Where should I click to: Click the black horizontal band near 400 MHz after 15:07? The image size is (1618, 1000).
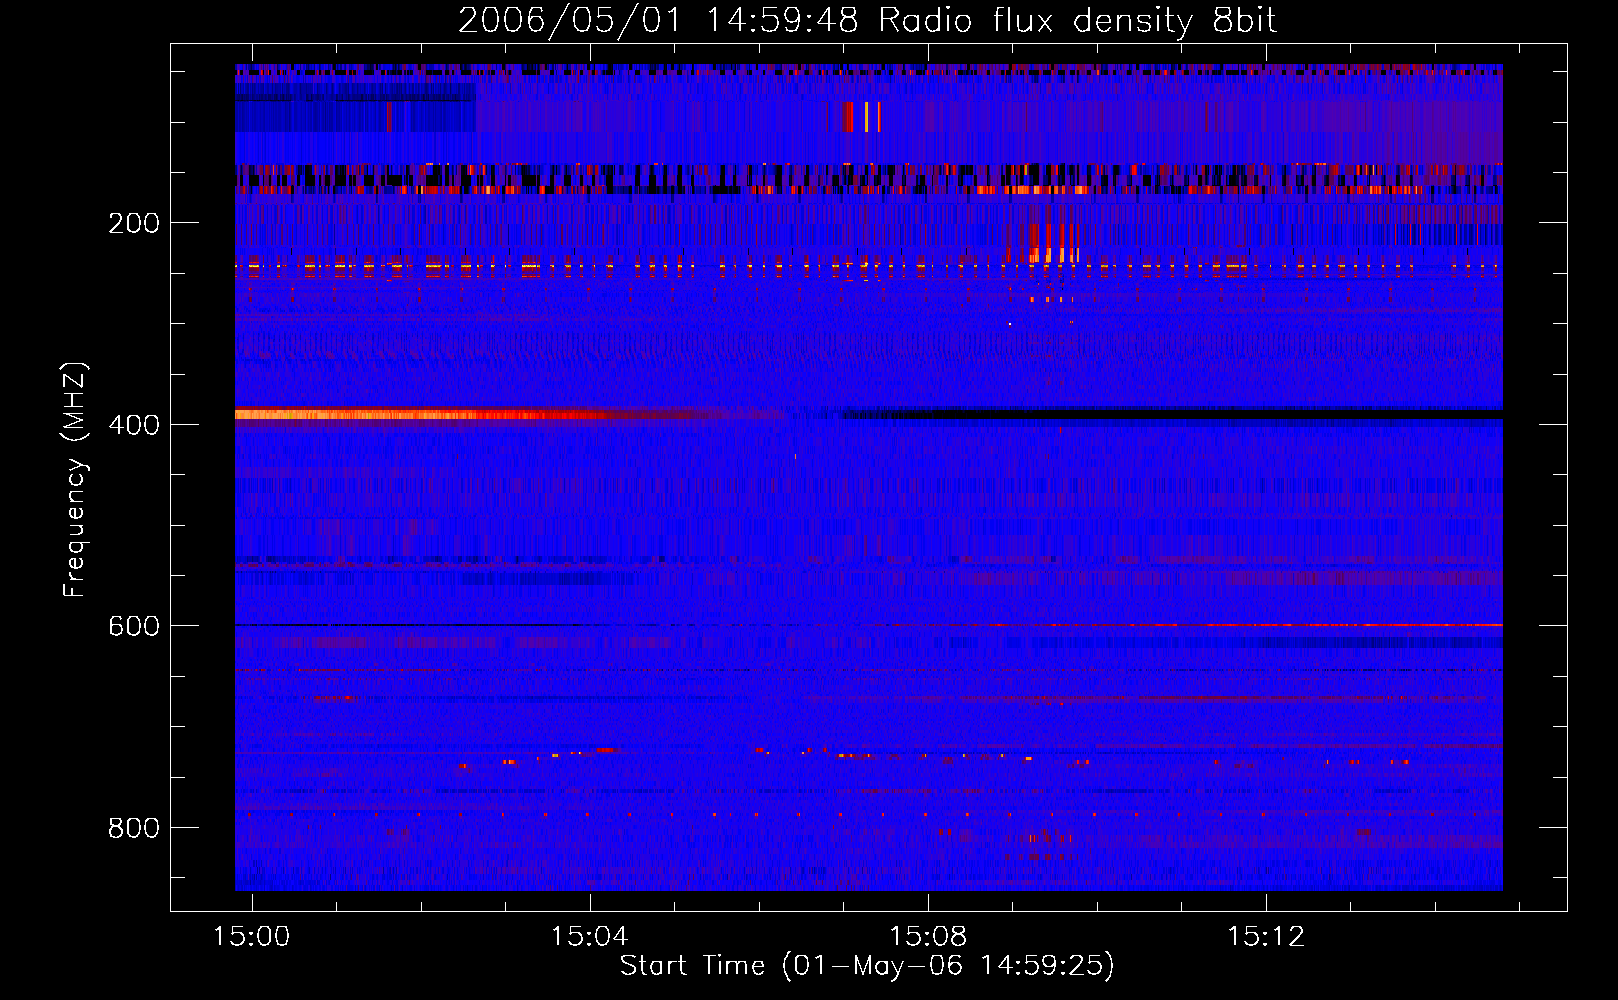click(x=1172, y=414)
